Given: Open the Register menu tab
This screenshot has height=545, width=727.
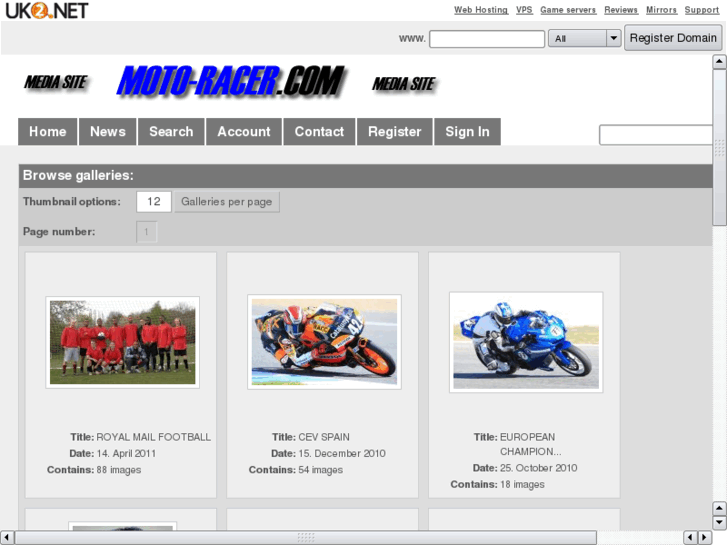Looking at the screenshot, I should (395, 132).
